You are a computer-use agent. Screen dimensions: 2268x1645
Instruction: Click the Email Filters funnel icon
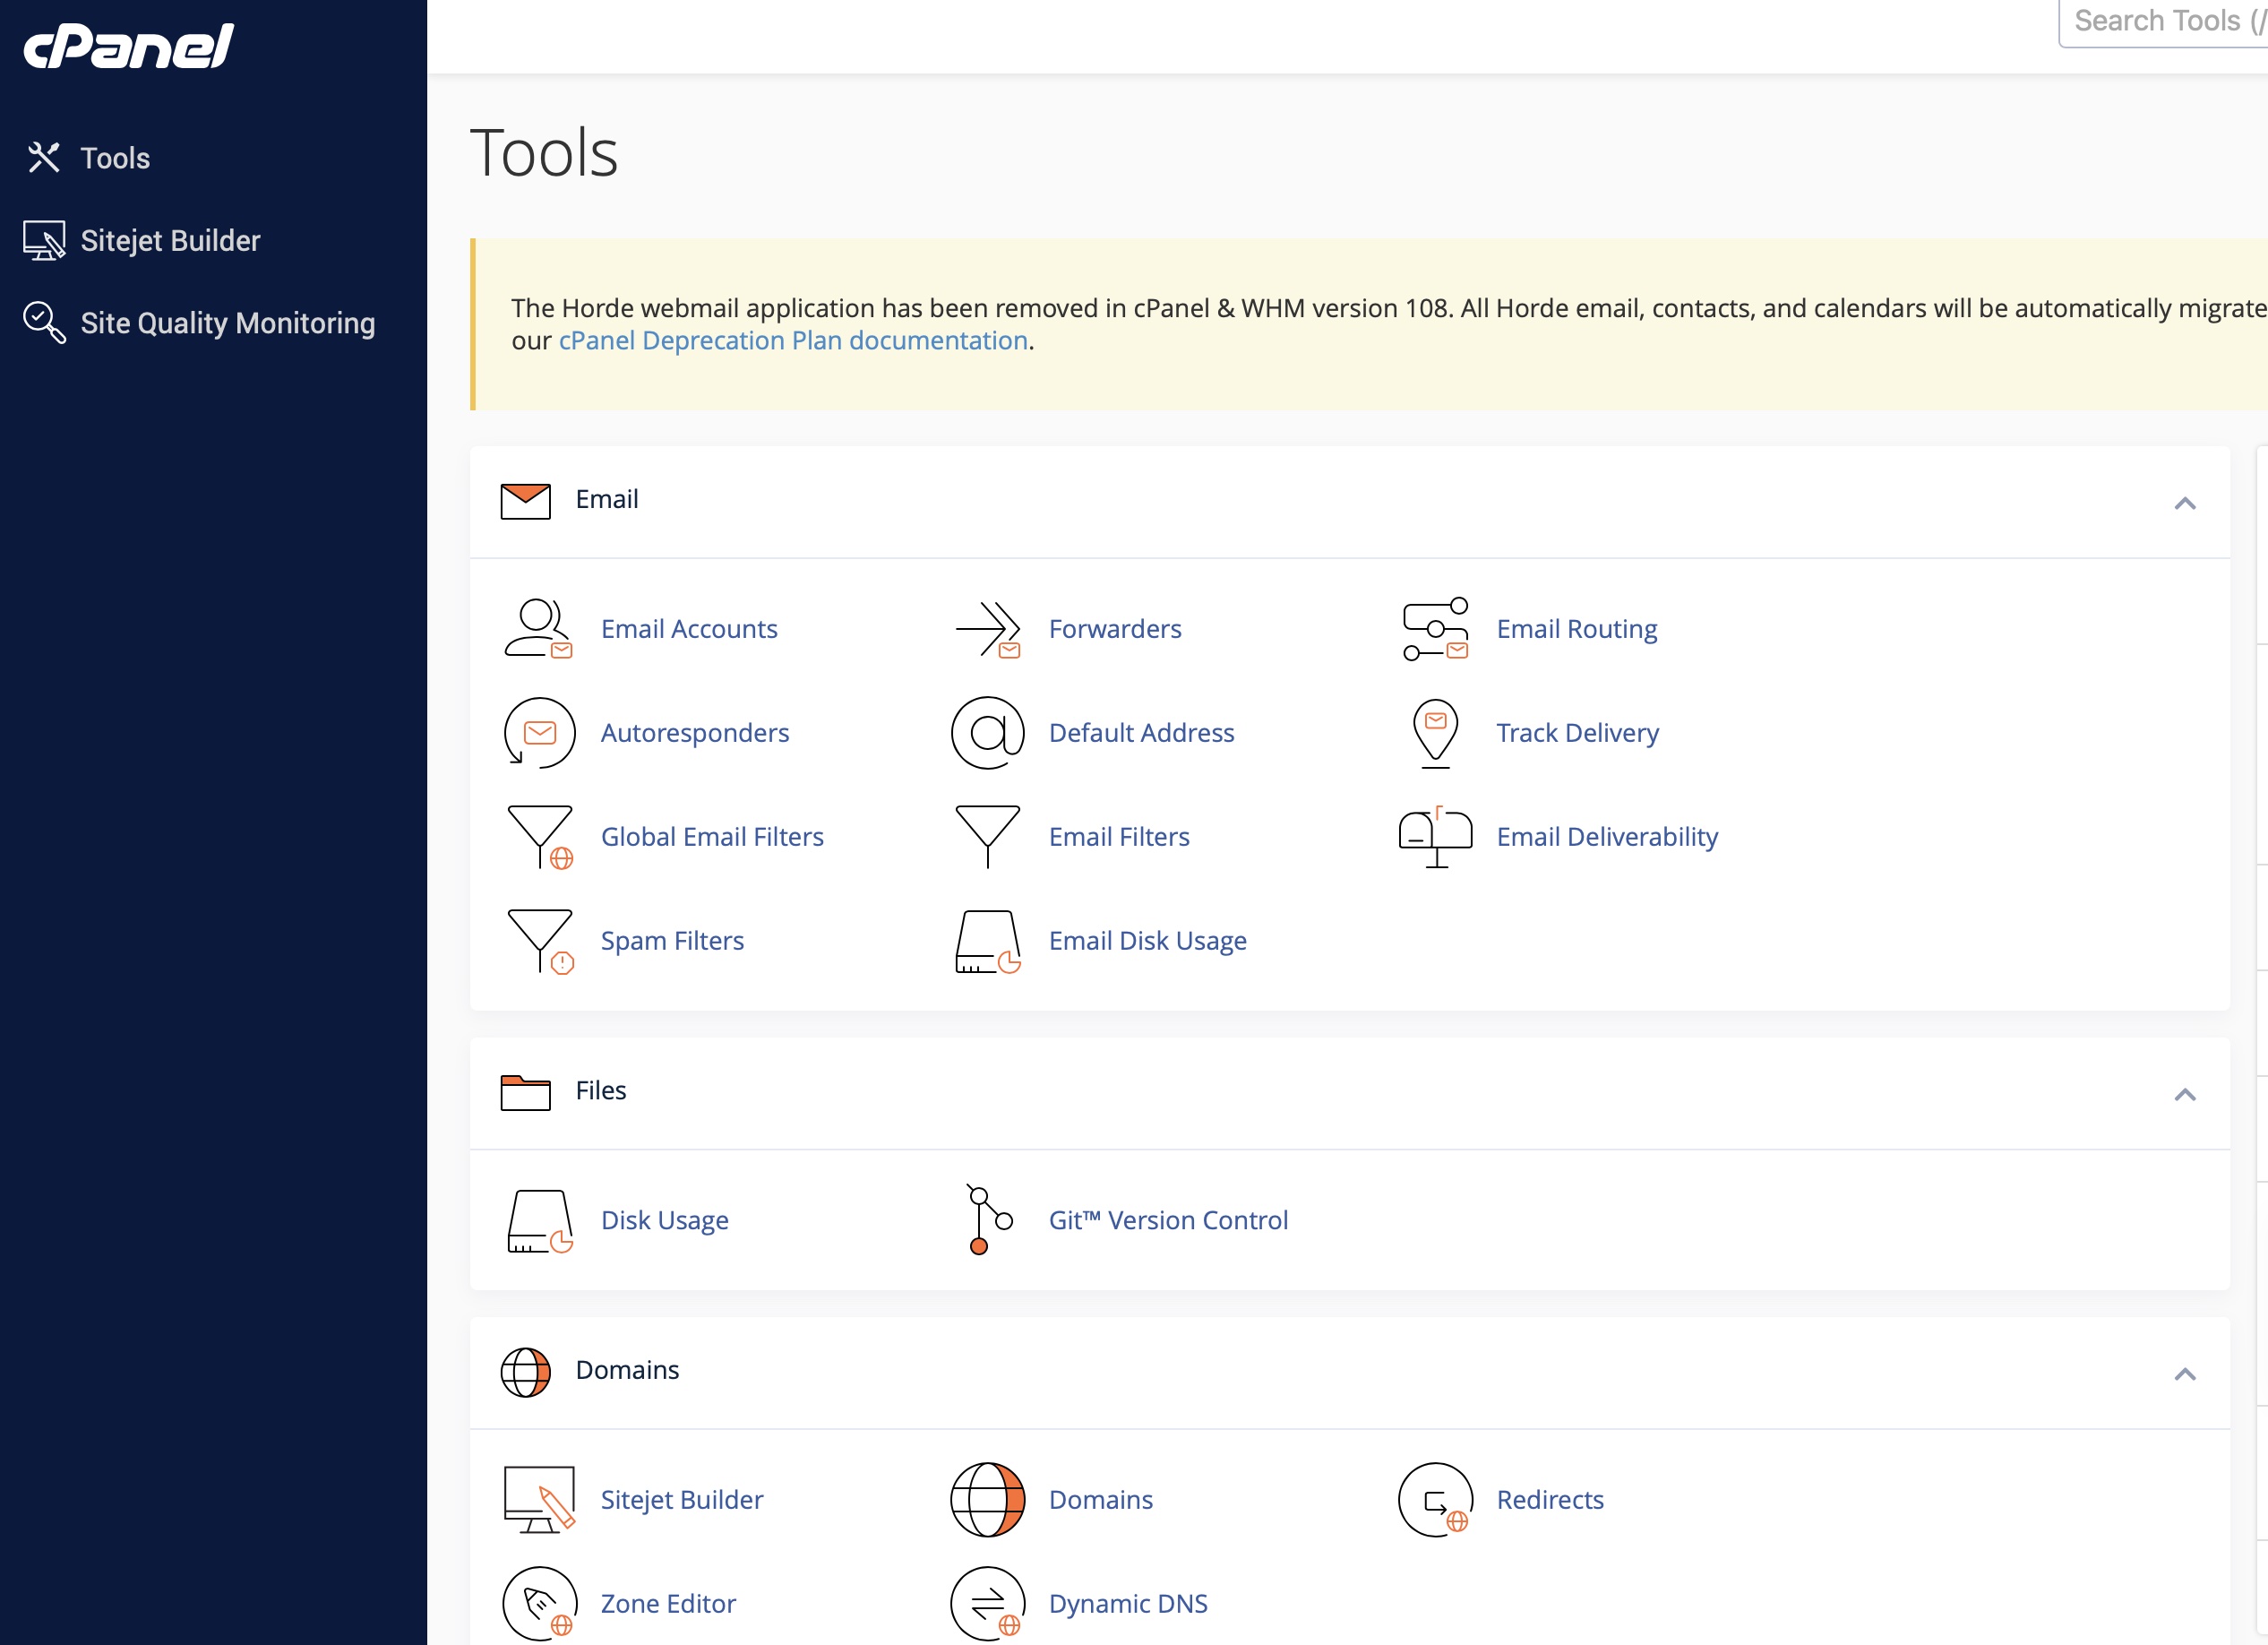pyautogui.click(x=987, y=837)
